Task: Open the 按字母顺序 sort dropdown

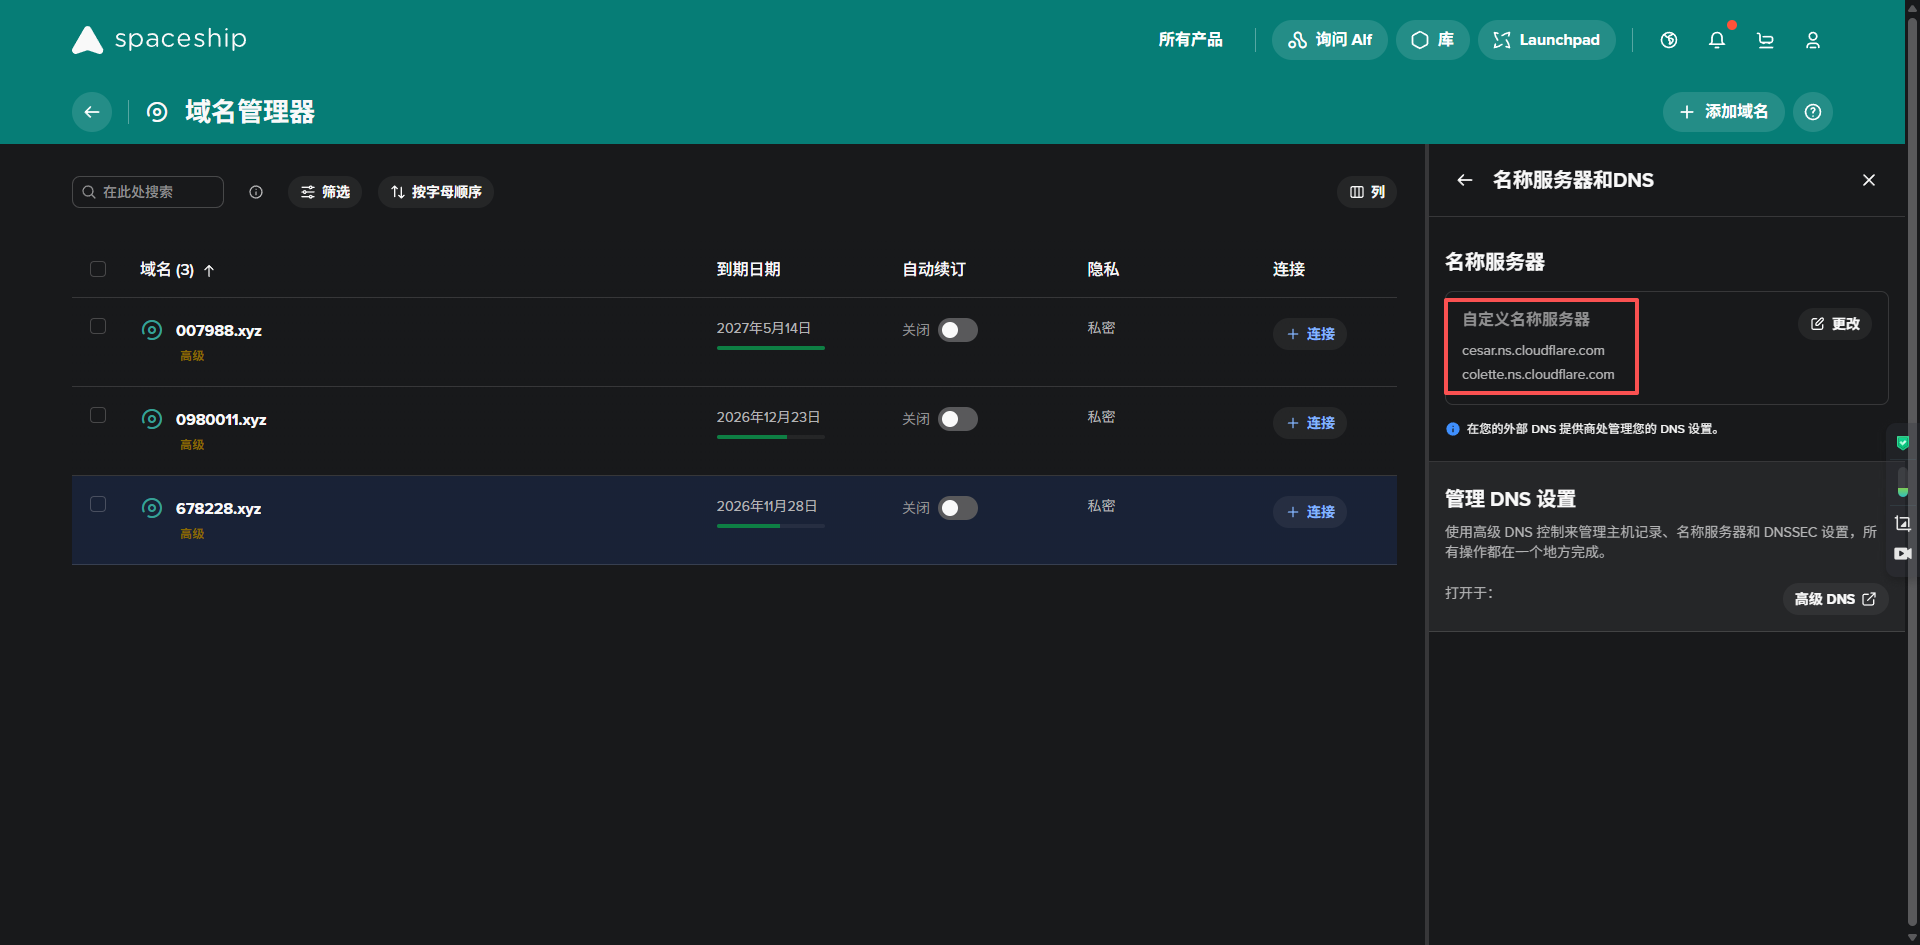Action: pyautogui.click(x=436, y=192)
